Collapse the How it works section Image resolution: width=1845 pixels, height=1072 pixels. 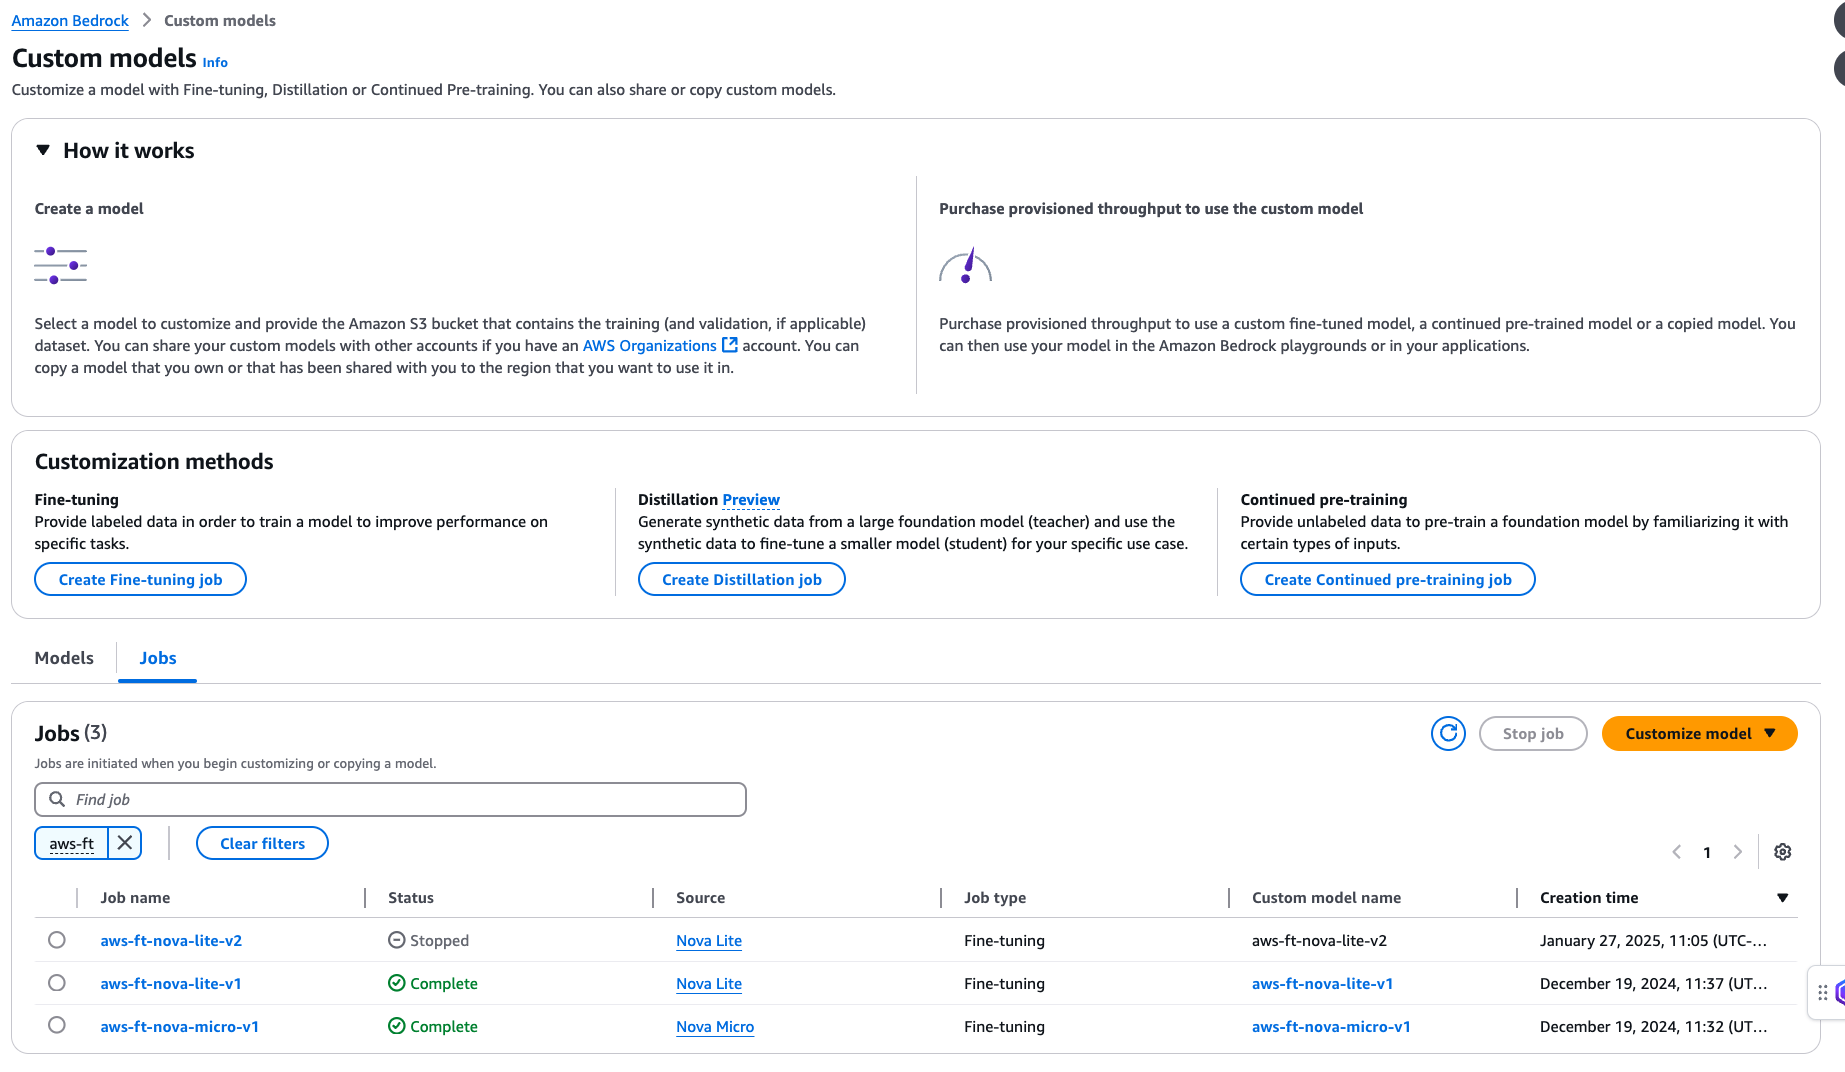[43, 150]
